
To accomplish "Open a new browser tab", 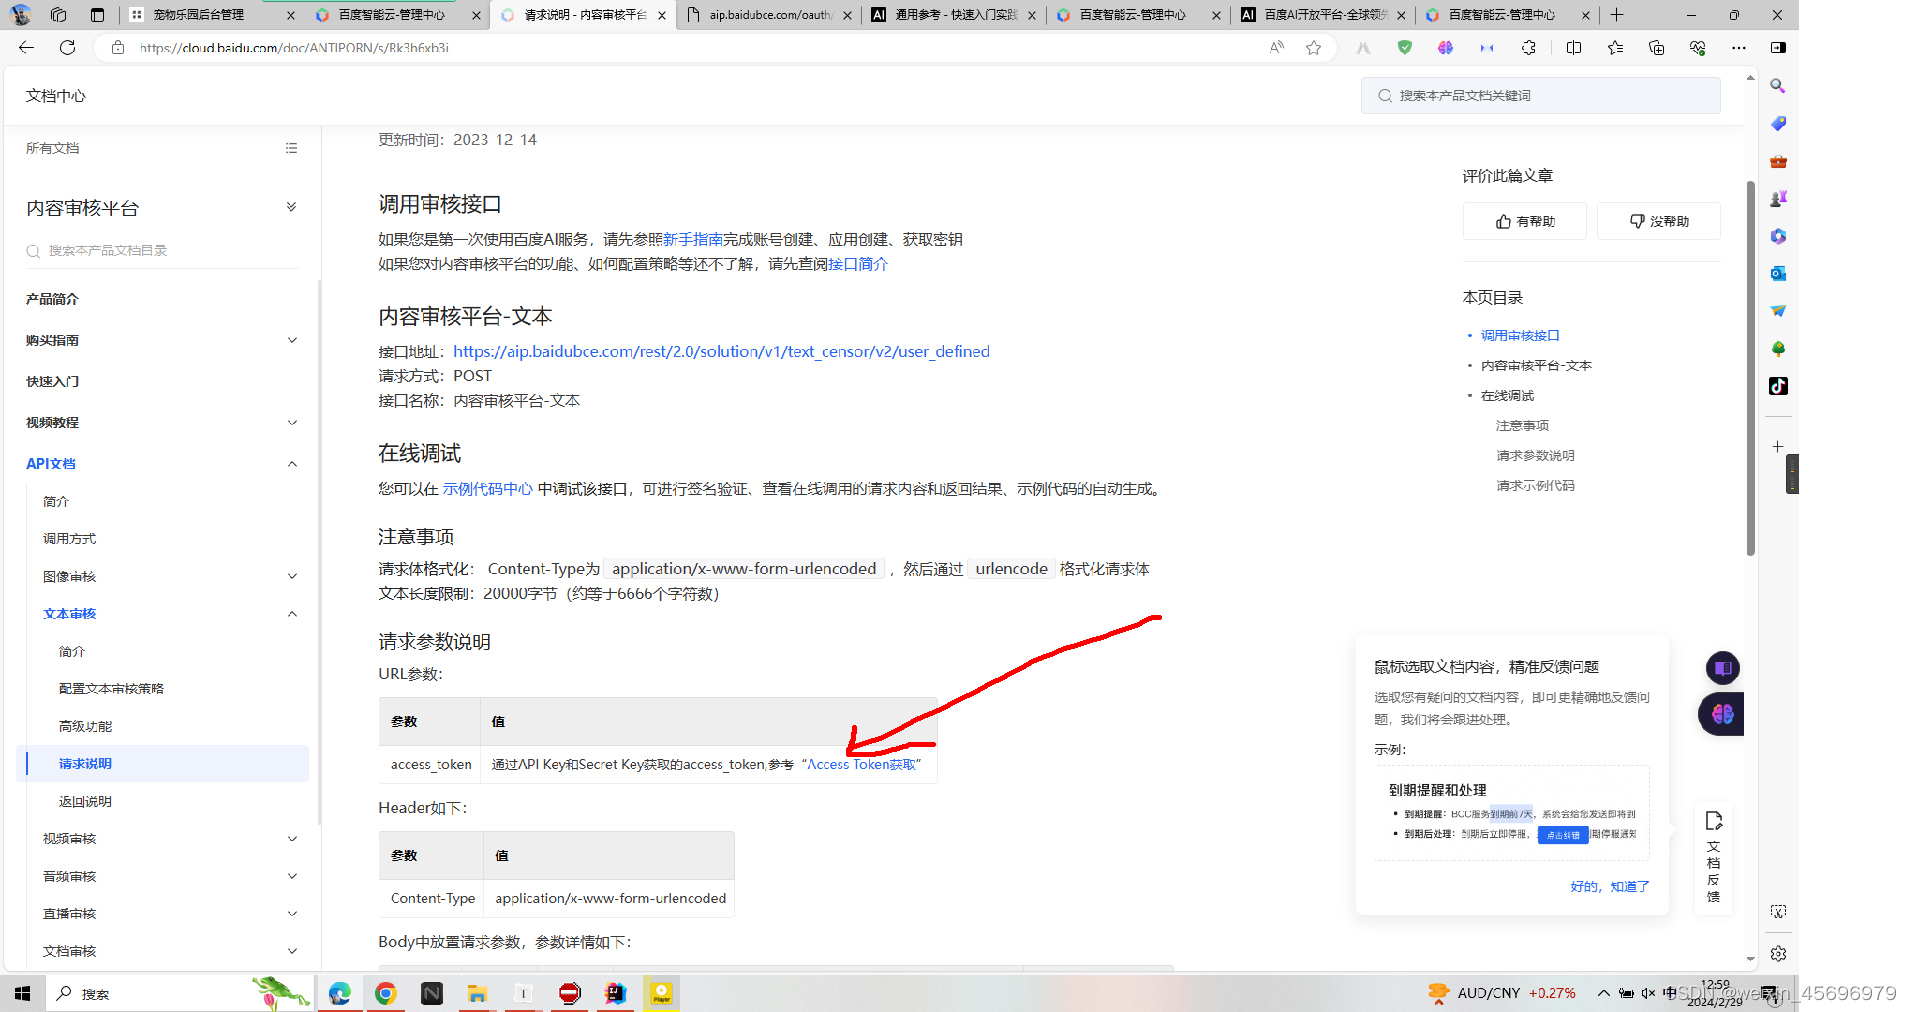I will point(1617,15).
